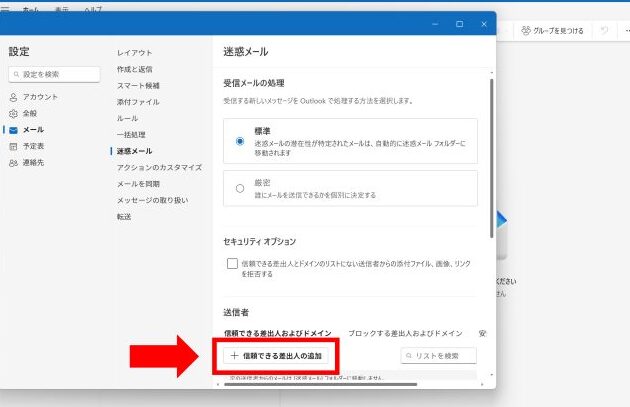The width and height of the screenshot is (630, 407).
Task: Switch to ブロックする差出人およびドメイン tab
Action: (x=405, y=333)
